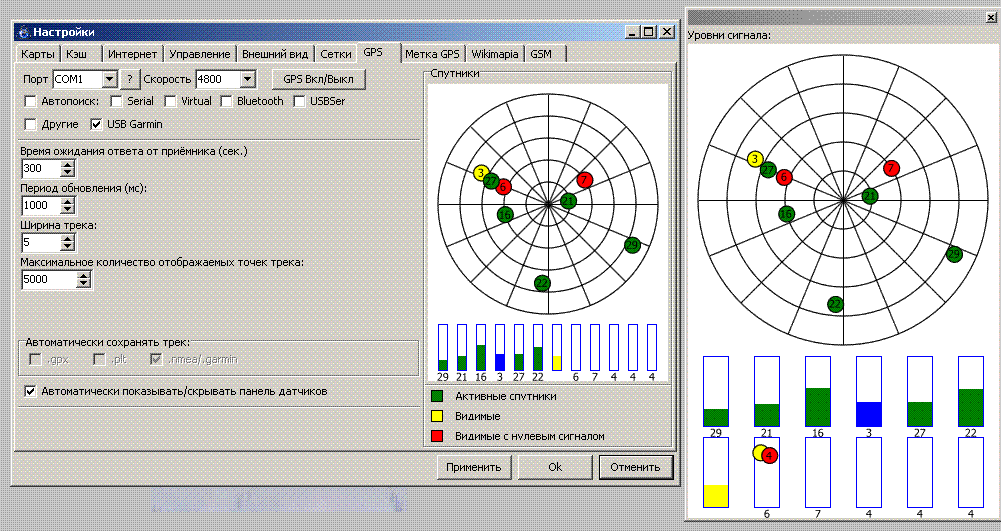Click the question mark button beside port

[129, 79]
